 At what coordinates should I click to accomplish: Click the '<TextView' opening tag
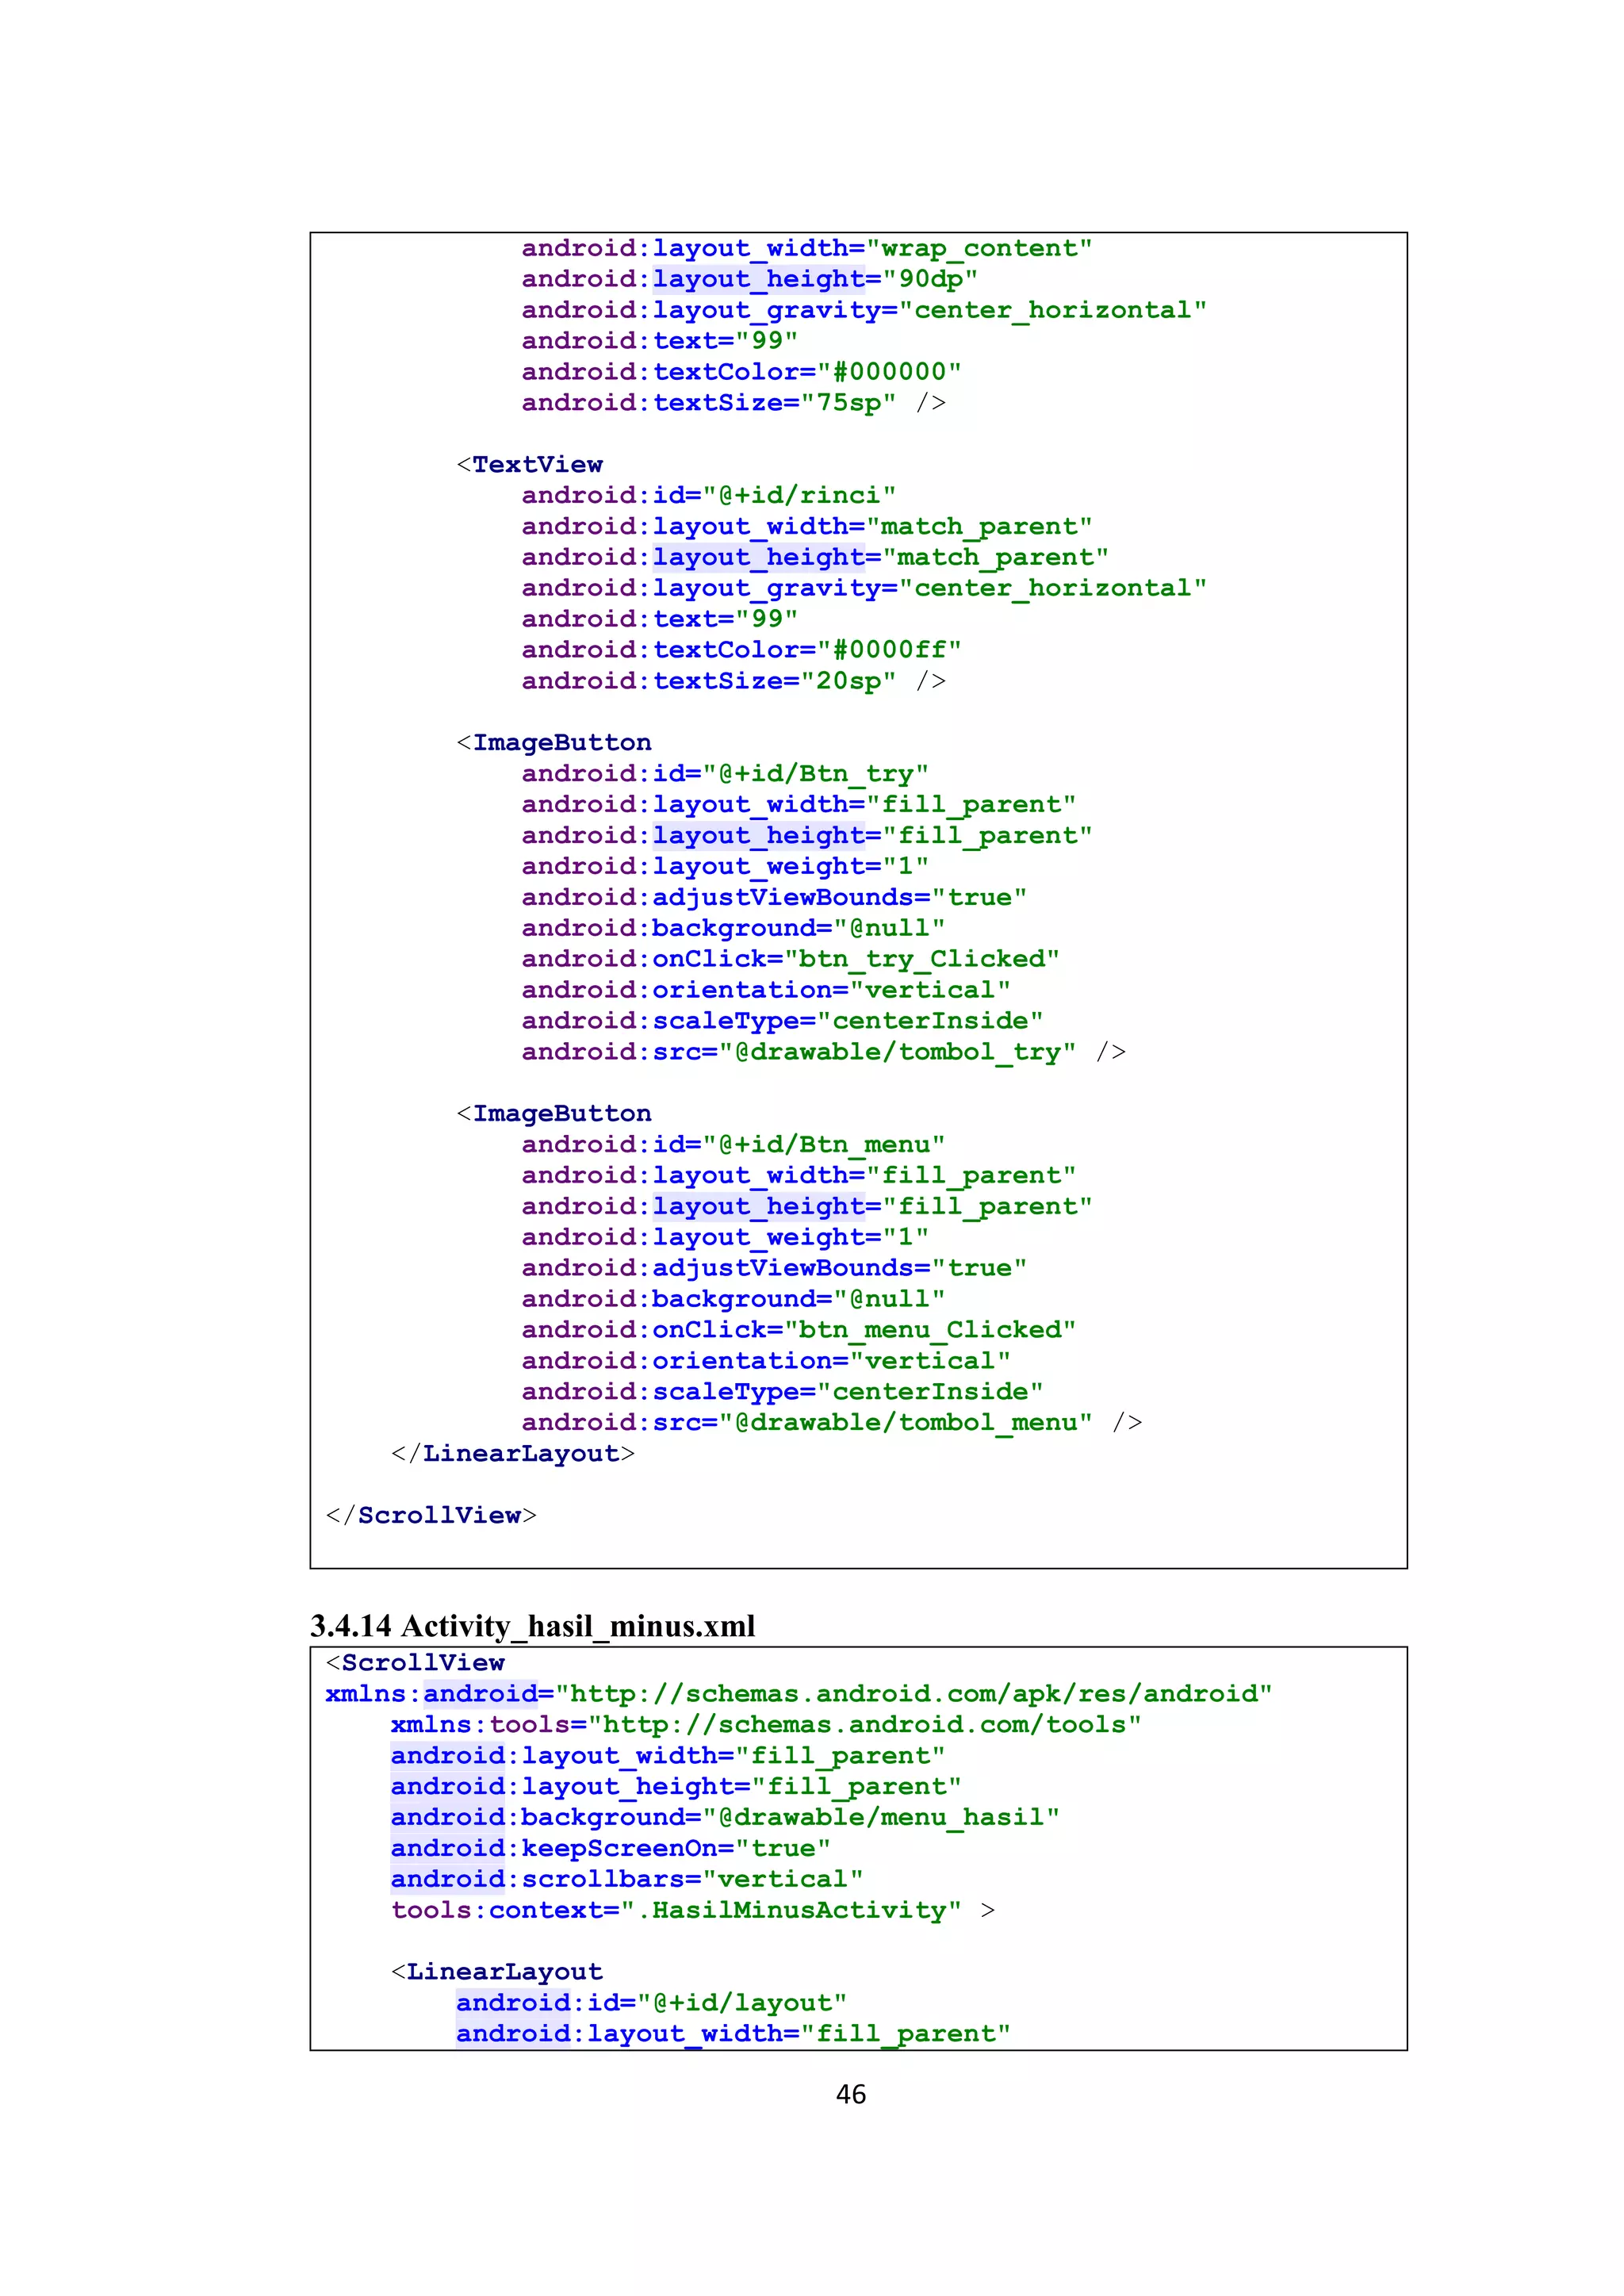[530, 464]
